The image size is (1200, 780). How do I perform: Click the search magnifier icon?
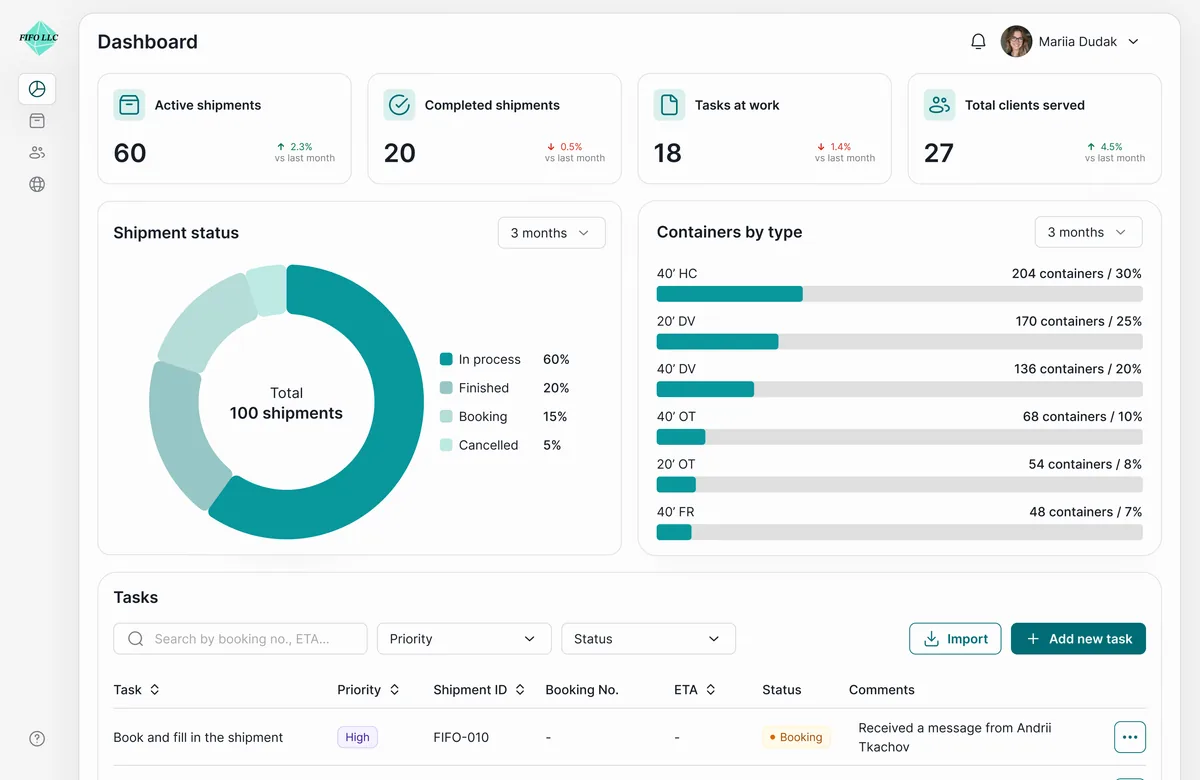pos(136,639)
